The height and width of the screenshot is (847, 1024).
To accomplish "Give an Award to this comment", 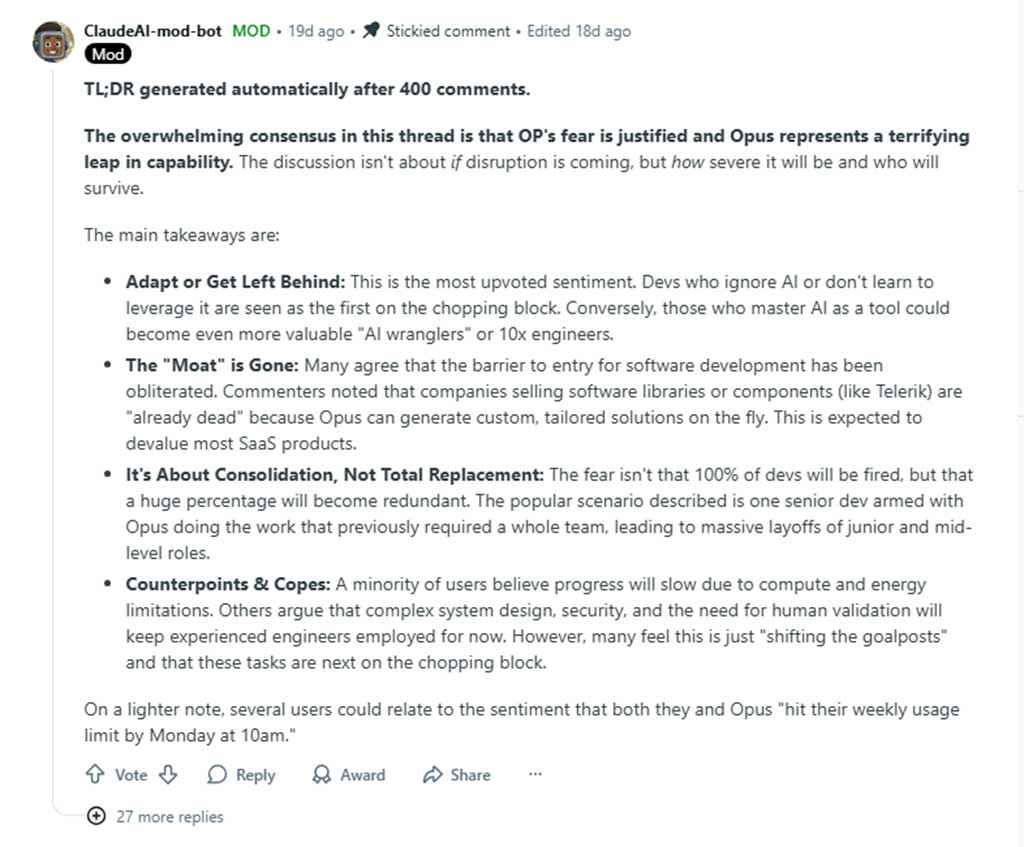I will click(x=349, y=775).
